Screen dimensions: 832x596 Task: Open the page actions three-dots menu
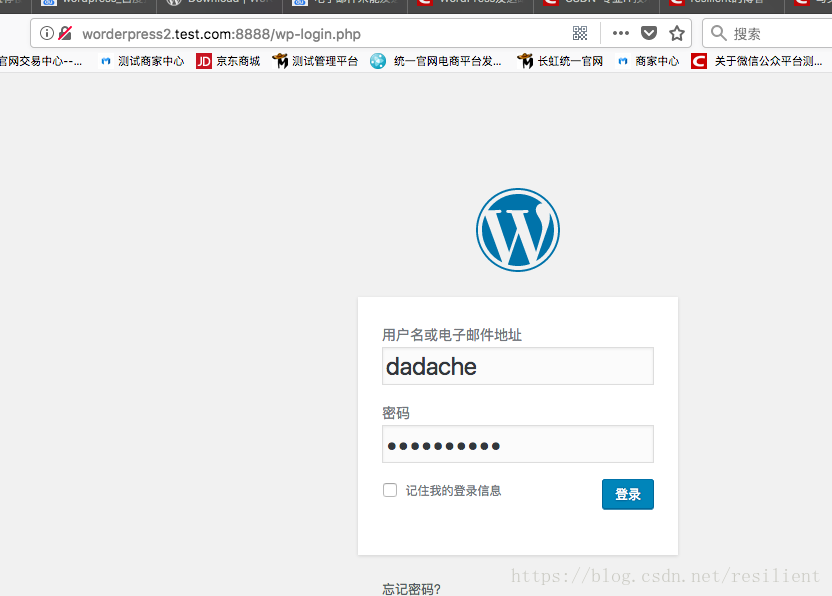pyautogui.click(x=620, y=33)
